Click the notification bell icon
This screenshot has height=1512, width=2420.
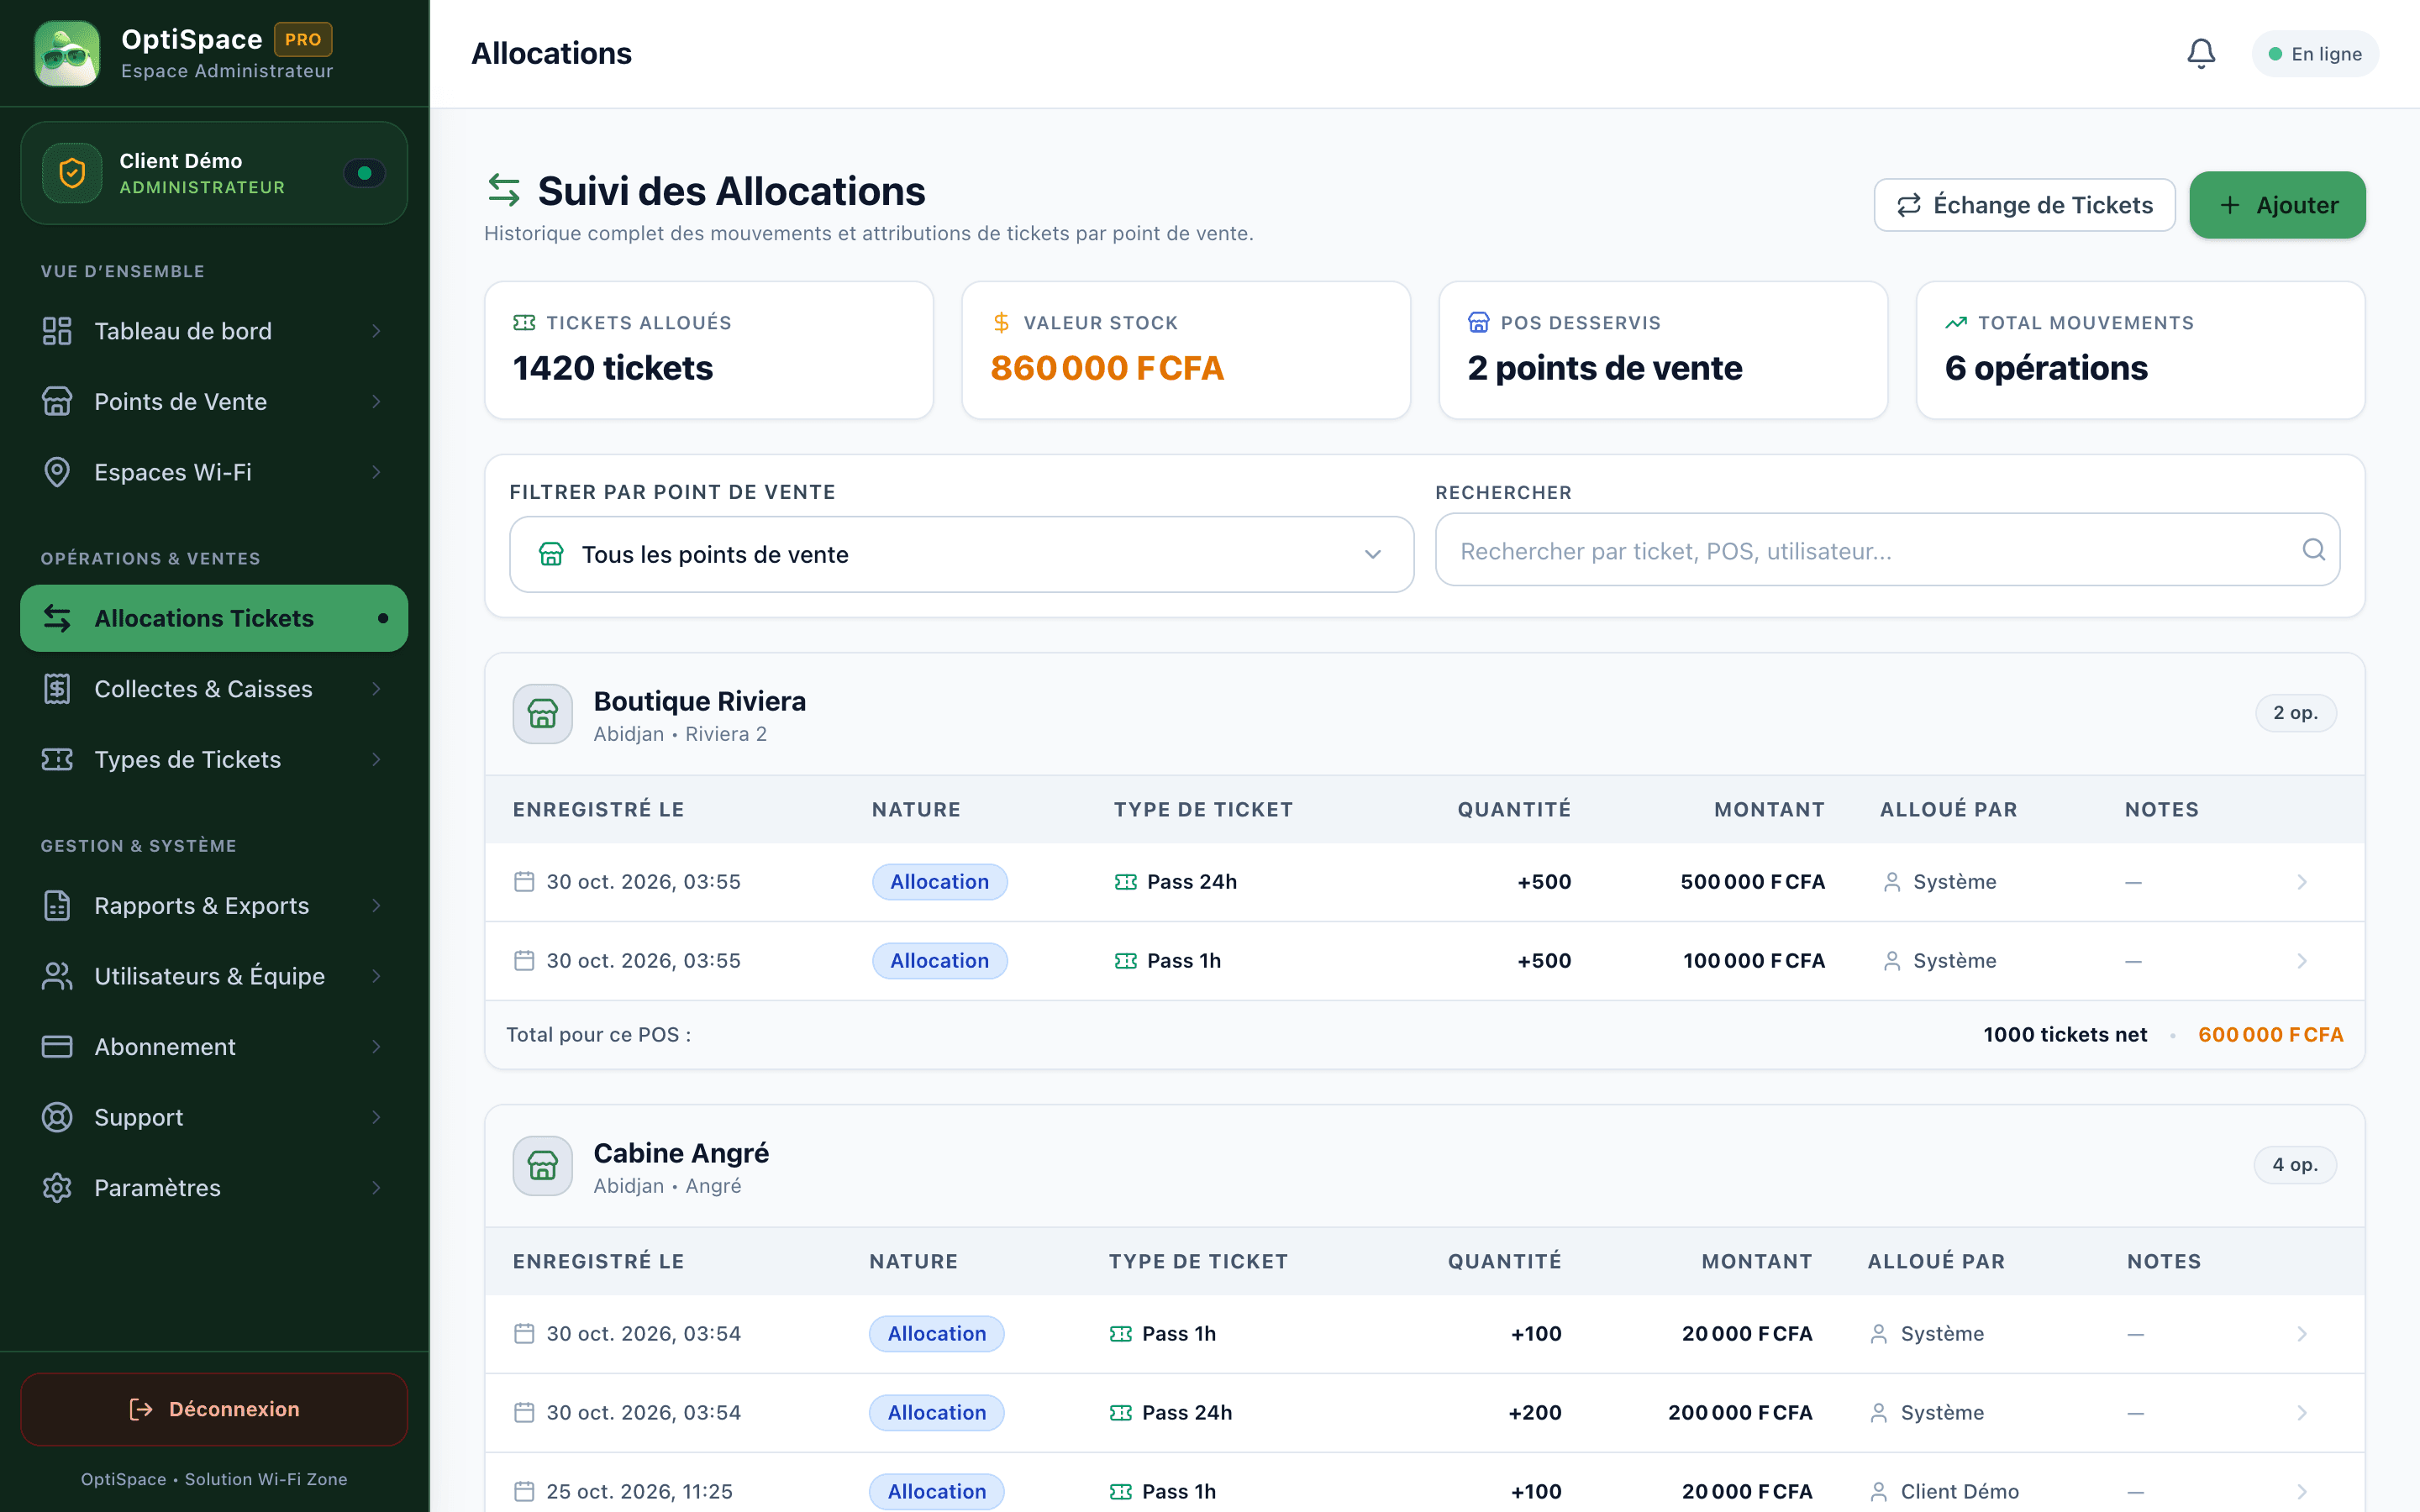(x=2200, y=54)
